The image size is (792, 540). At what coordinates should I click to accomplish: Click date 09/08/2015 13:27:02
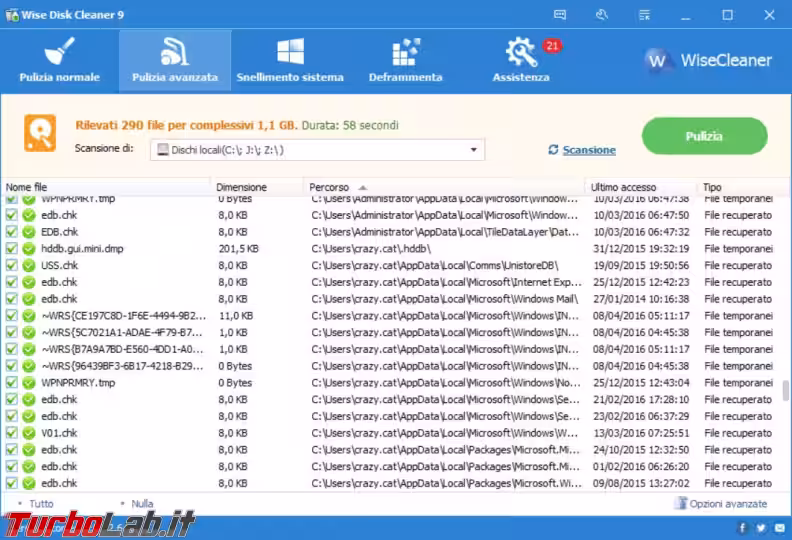[641, 483]
